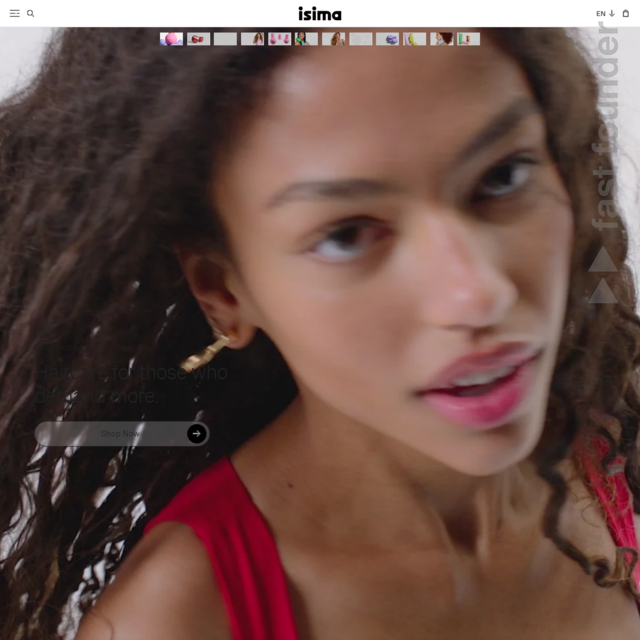
Task: Select the blank gray thumbnail
Action: (225, 39)
